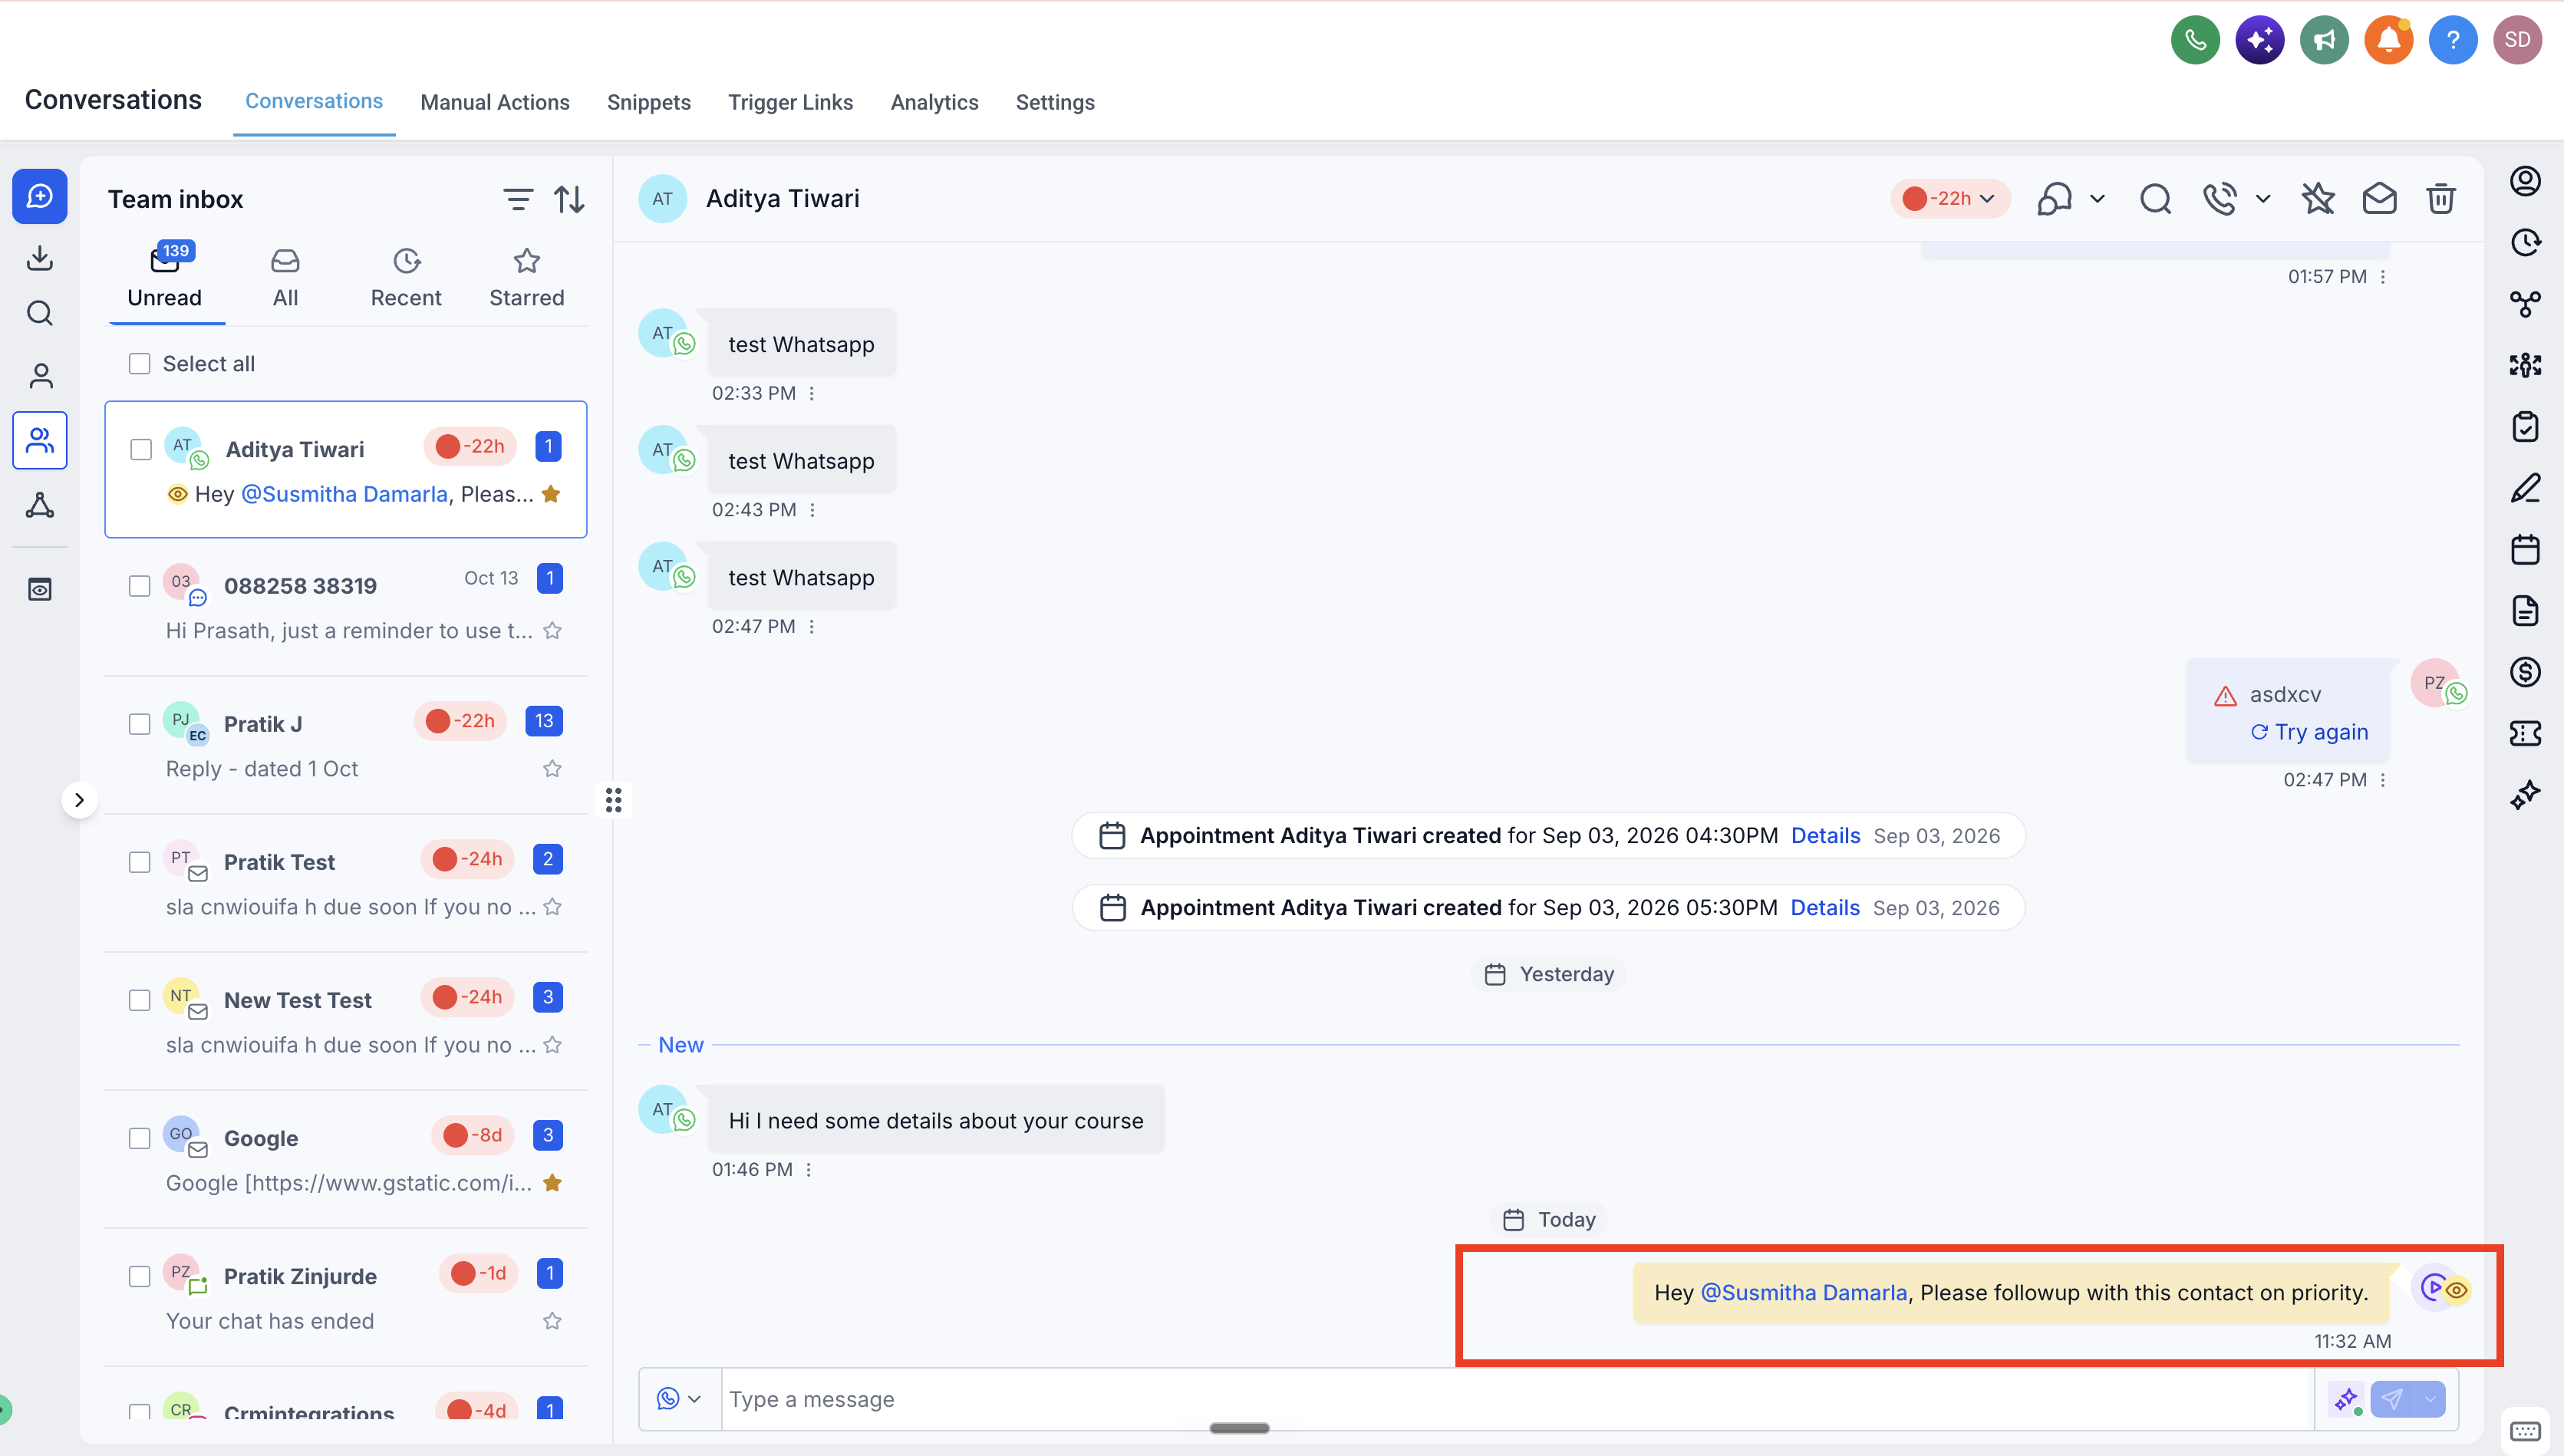The height and width of the screenshot is (1456, 2564).
Task: Click the AI sparkle icon in message composer
Action: point(2345,1399)
